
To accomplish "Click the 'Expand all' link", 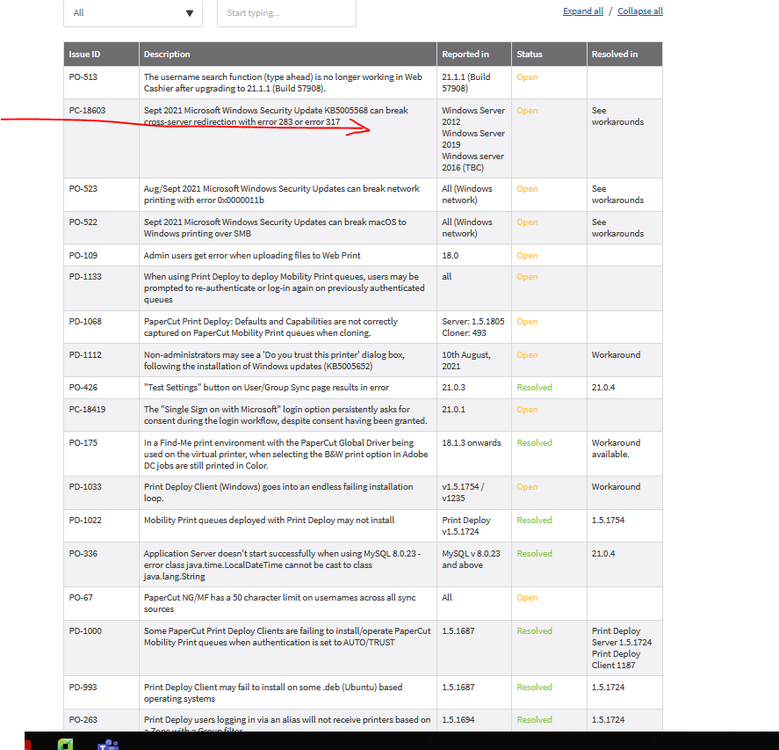I will click(583, 11).
